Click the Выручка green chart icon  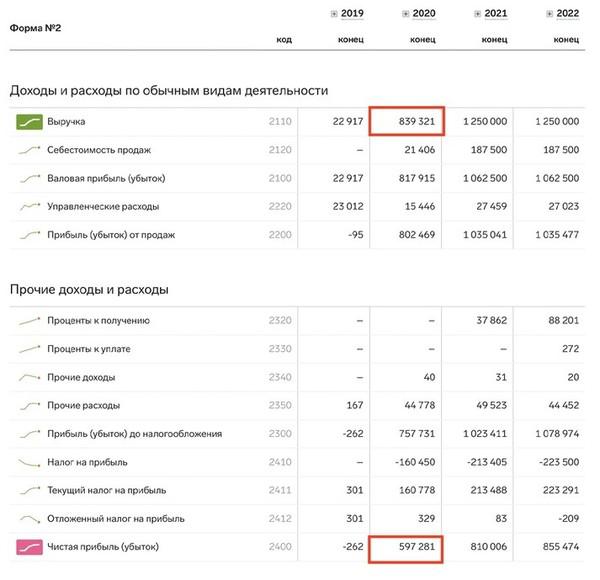(x=29, y=122)
